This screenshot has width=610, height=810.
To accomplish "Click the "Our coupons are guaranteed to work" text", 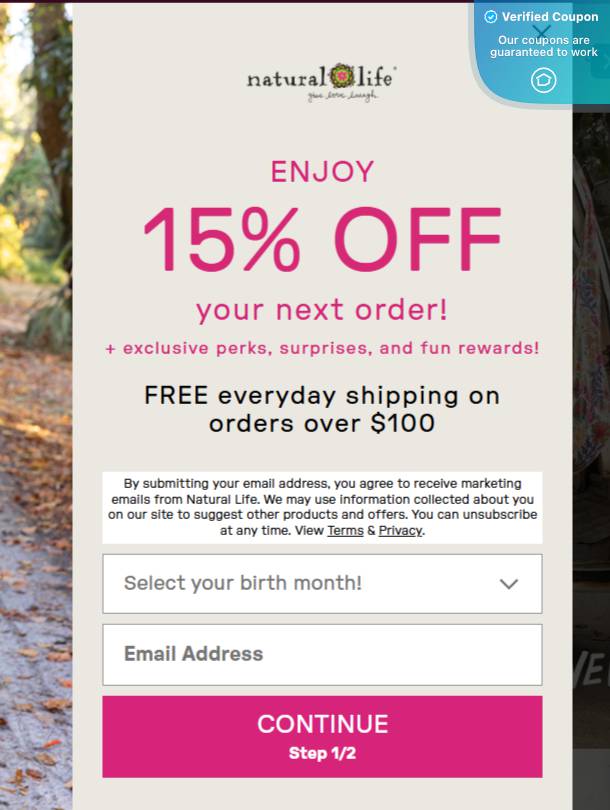I will [x=544, y=46].
